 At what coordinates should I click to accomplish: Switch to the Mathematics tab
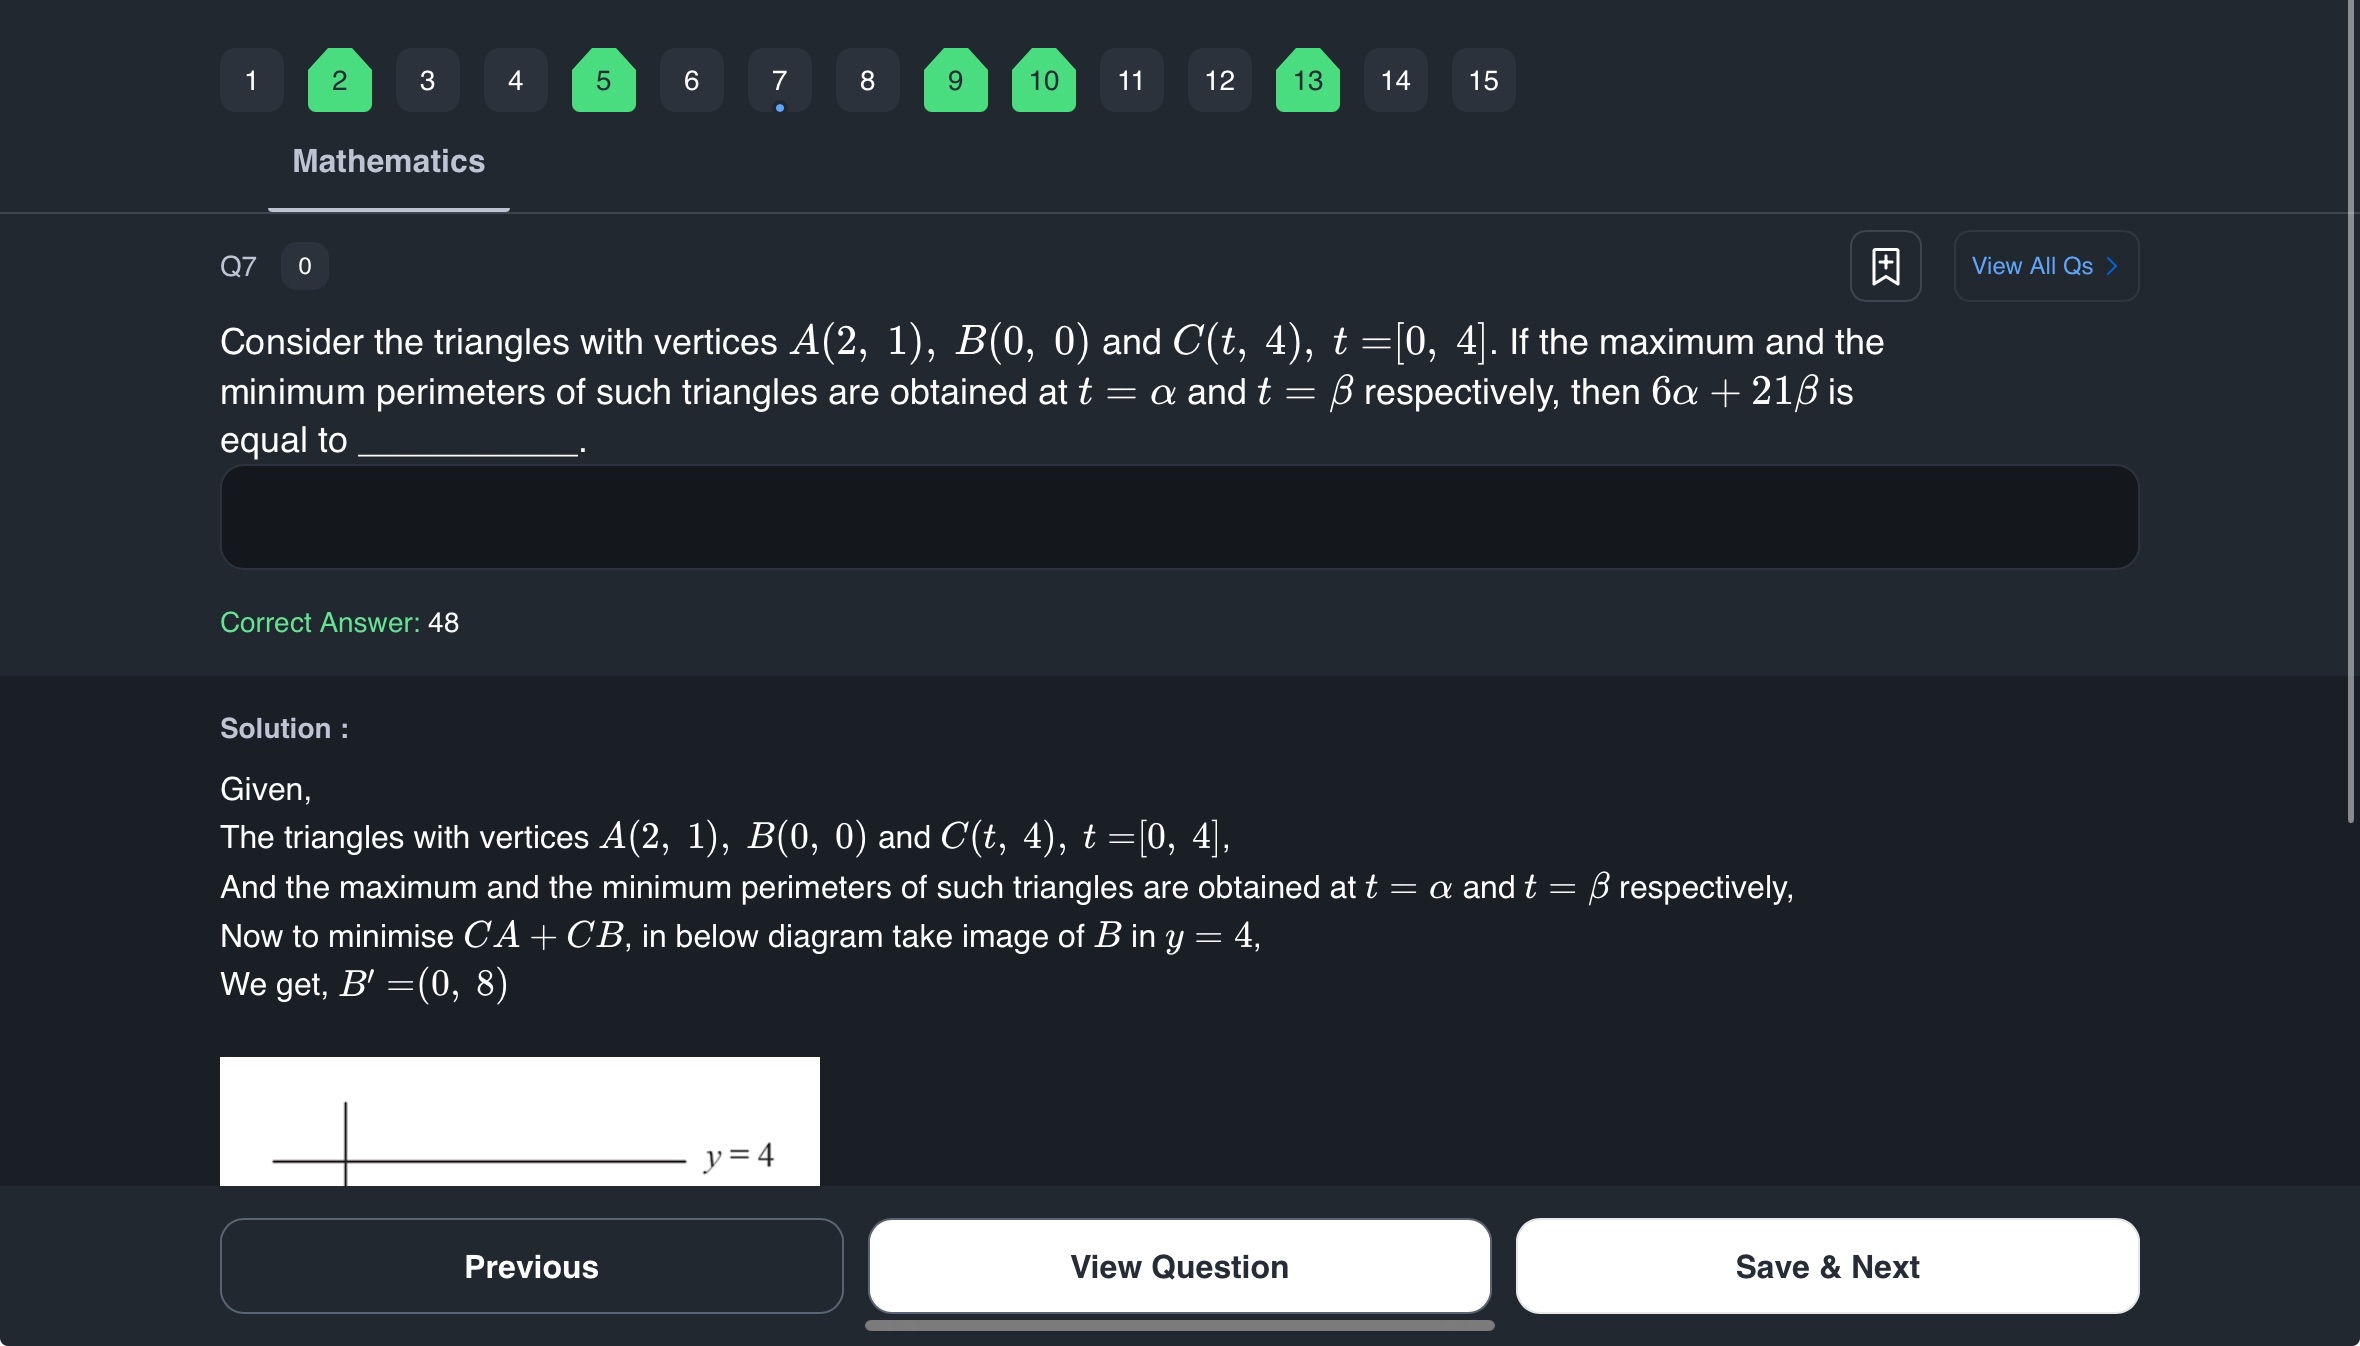388,162
